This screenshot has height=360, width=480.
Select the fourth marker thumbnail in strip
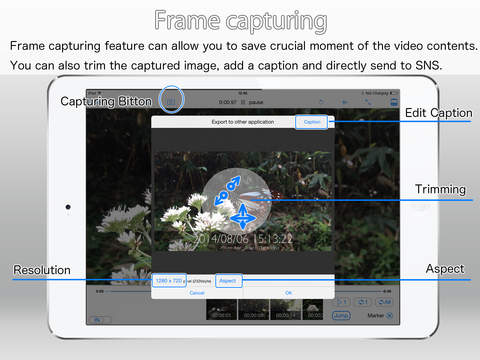click(313, 310)
